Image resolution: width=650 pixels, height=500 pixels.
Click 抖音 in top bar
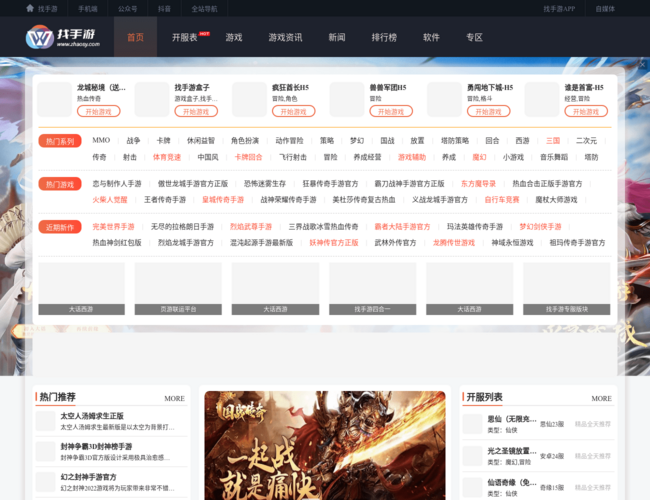(164, 9)
